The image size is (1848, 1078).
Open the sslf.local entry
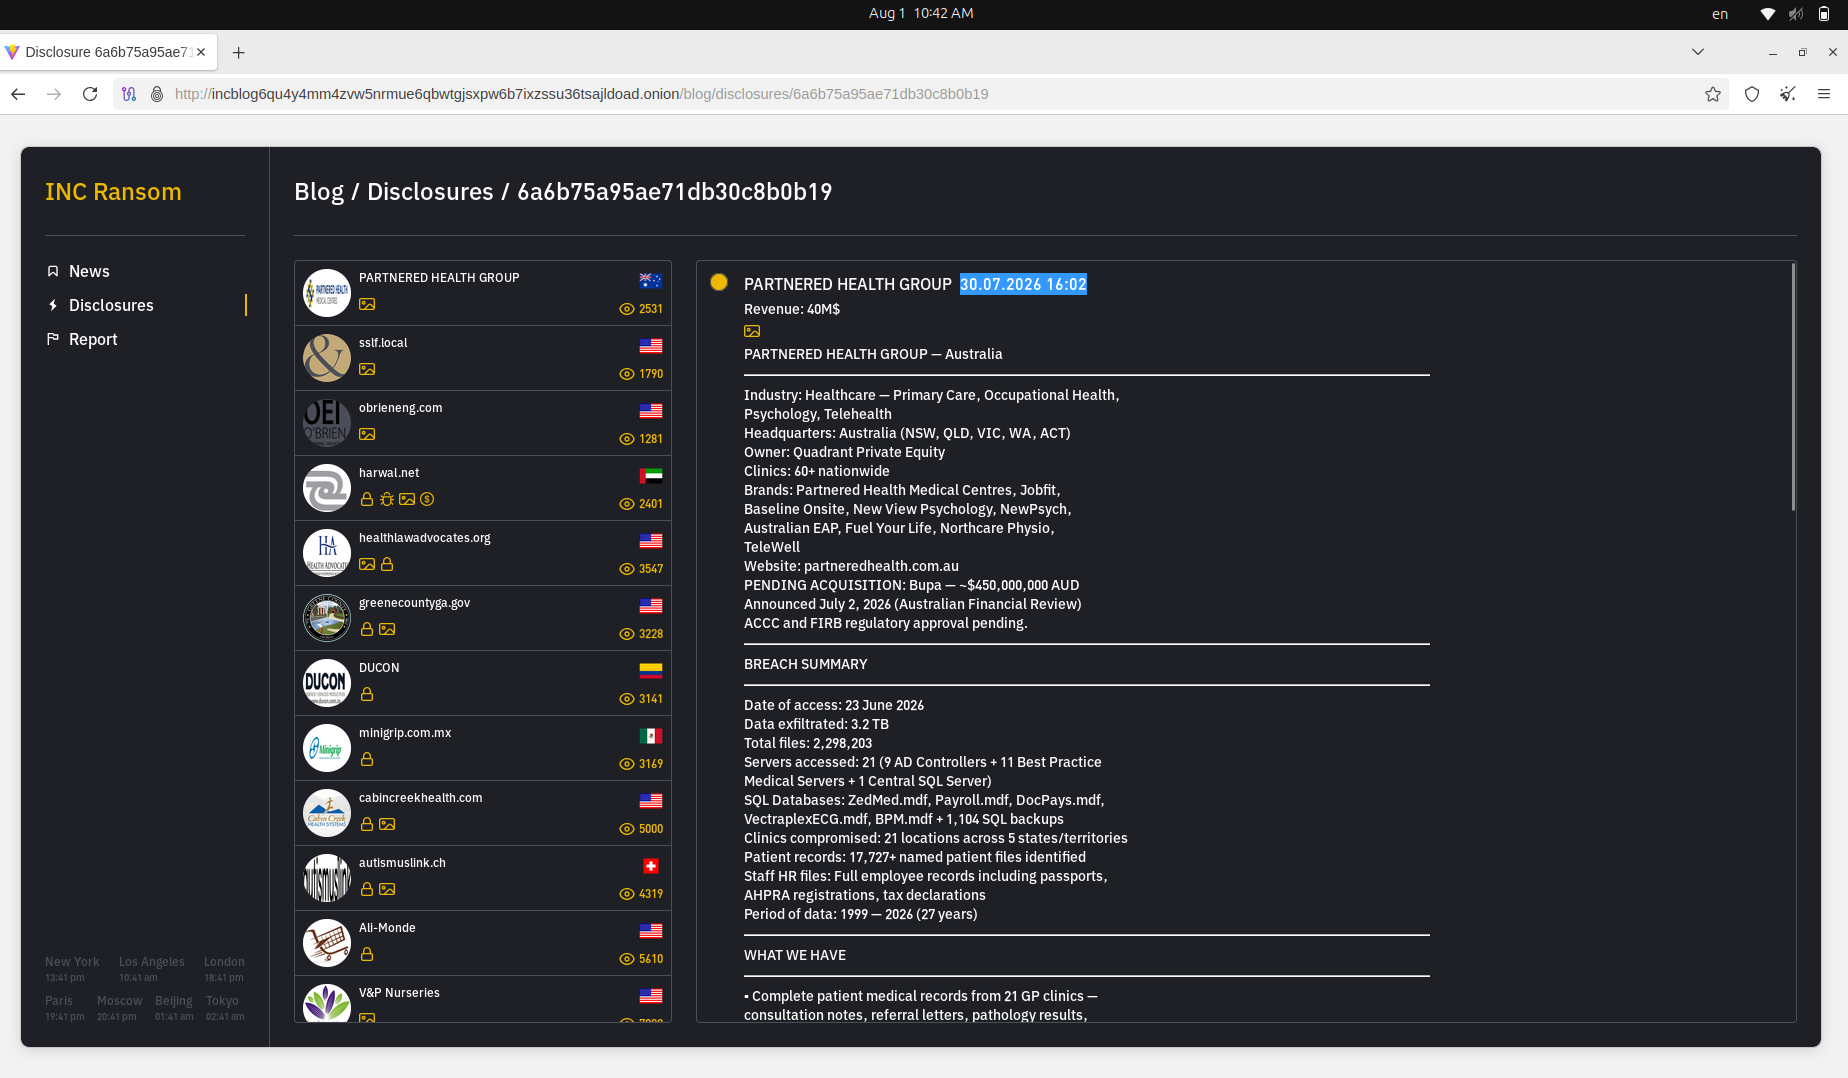pyautogui.click(x=483, y=358)
